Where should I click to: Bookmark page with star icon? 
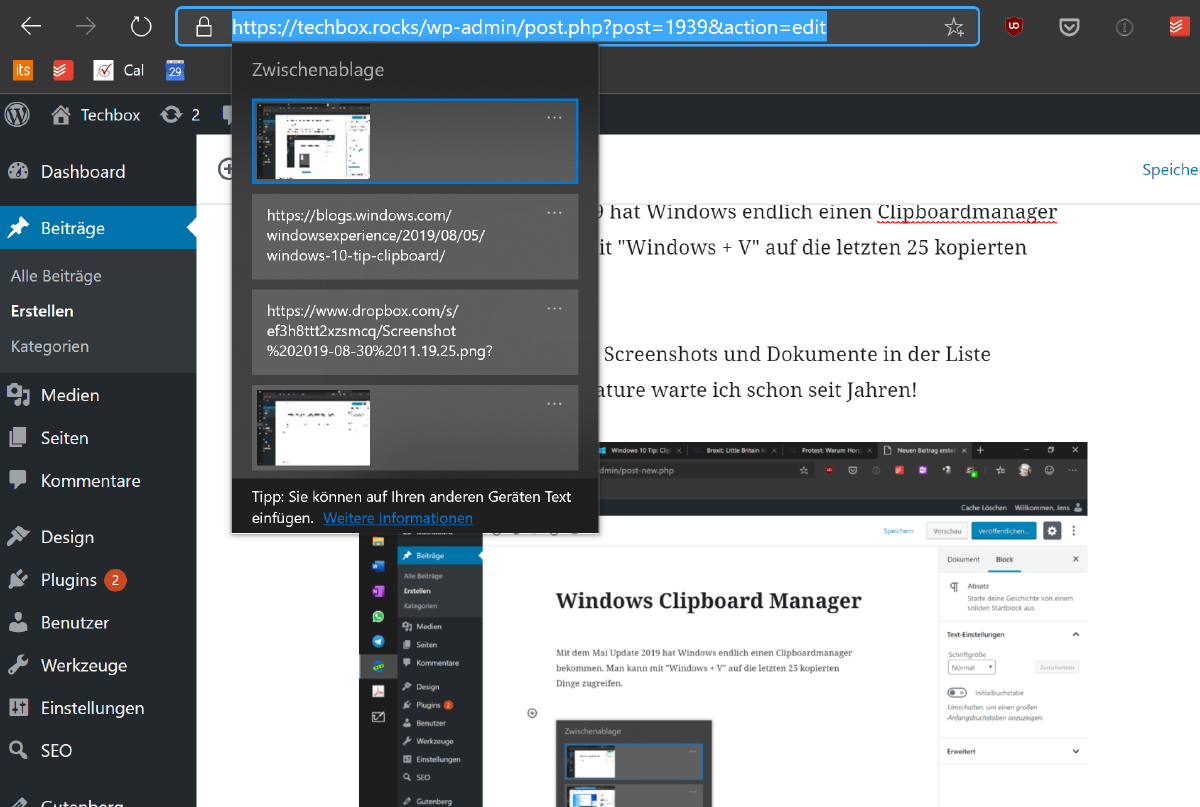[954, 27]
